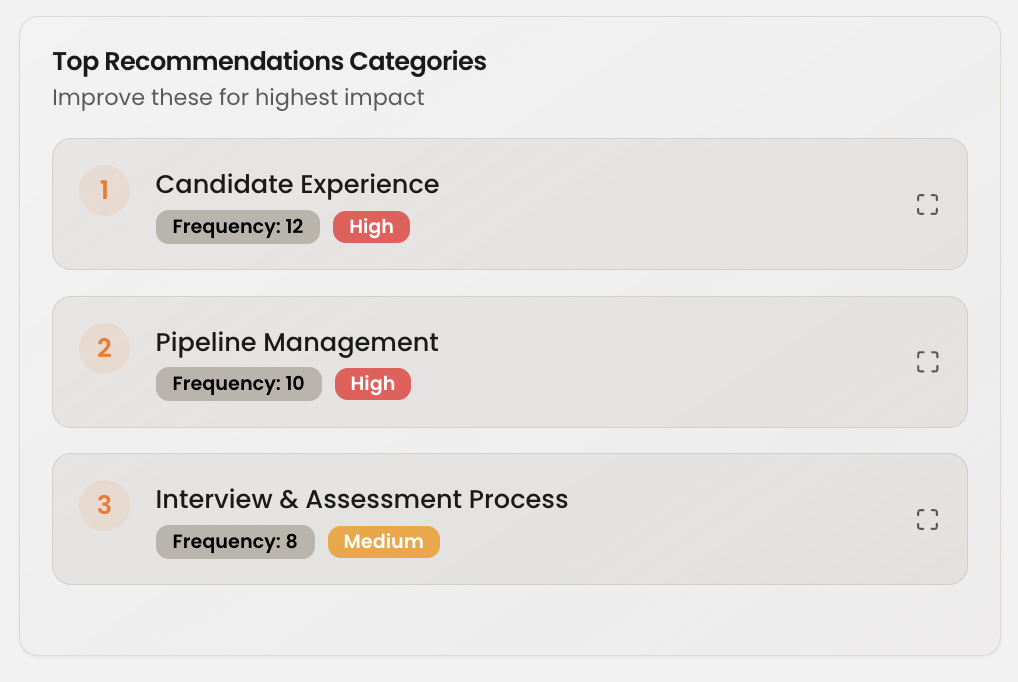The image size is (1018, 682).
Task: Click the Top Recommendations Categories heading
Action: point(269,62)
